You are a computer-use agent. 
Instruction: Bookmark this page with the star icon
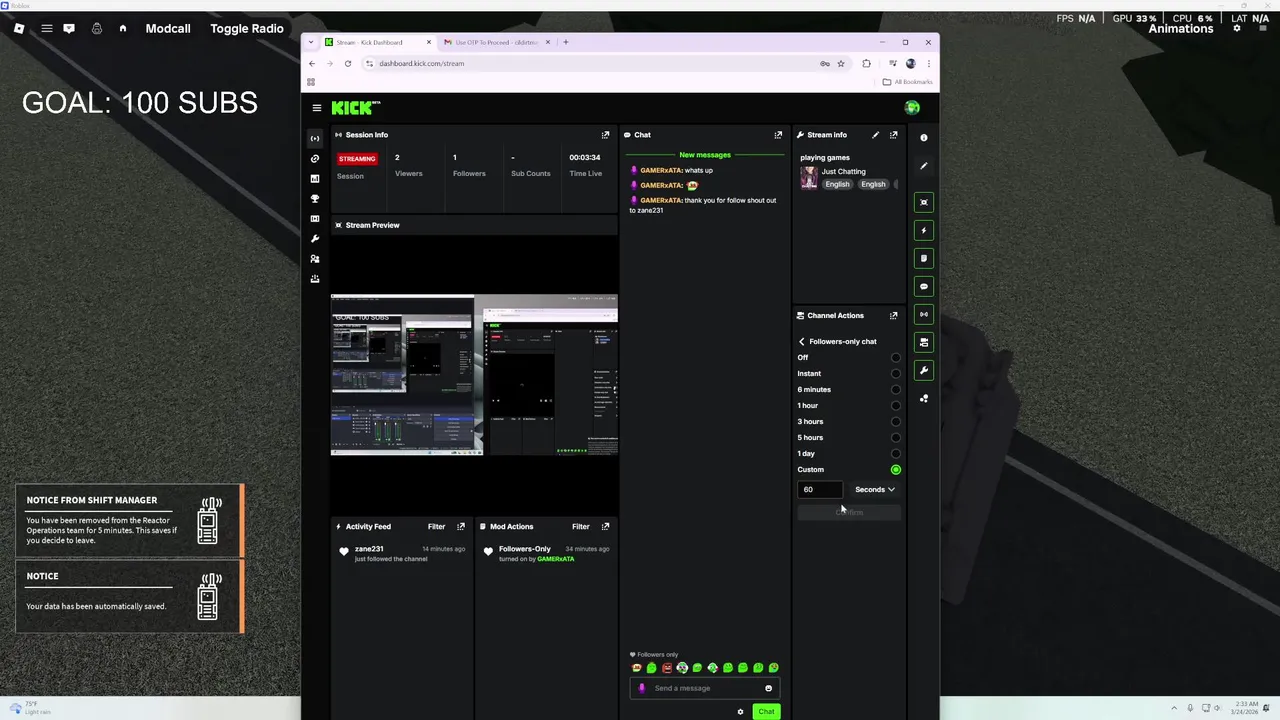841,63
